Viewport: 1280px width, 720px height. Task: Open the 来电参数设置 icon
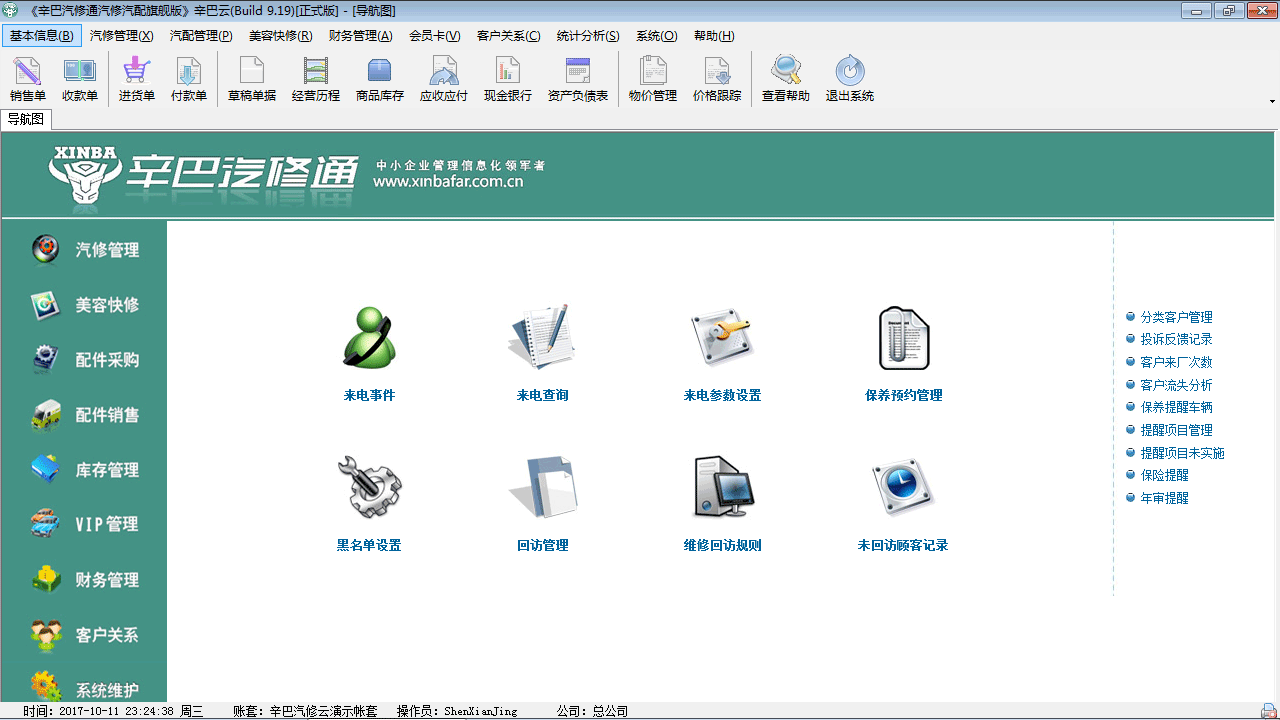pyautogui.click(x=723, y=338)
